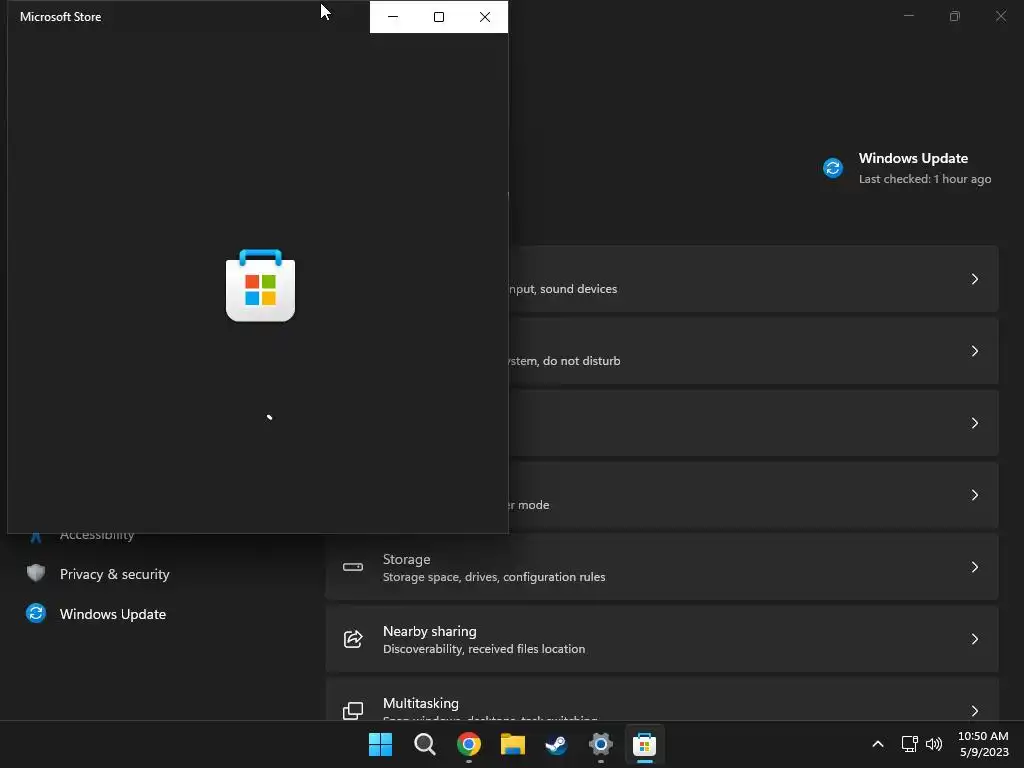Minimize the Settings window behind

coord(909,16)
